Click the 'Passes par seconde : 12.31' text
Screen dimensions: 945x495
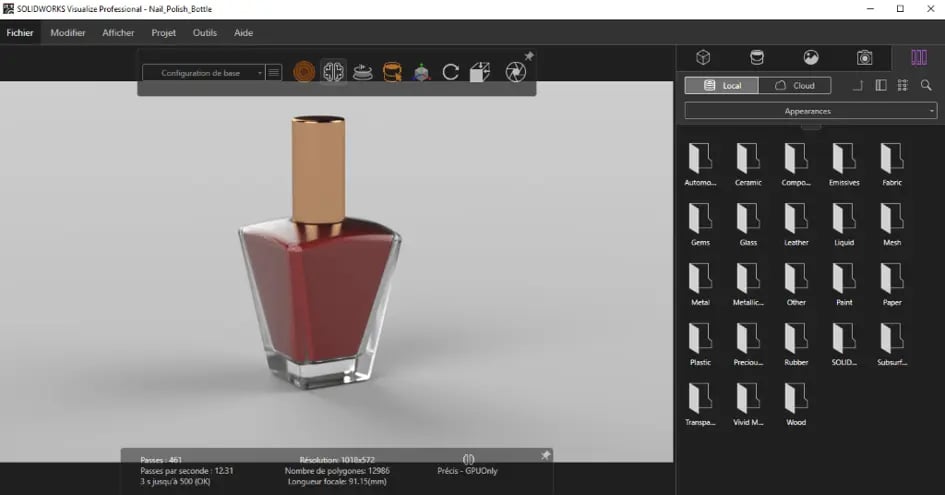[x=186, y=470]
